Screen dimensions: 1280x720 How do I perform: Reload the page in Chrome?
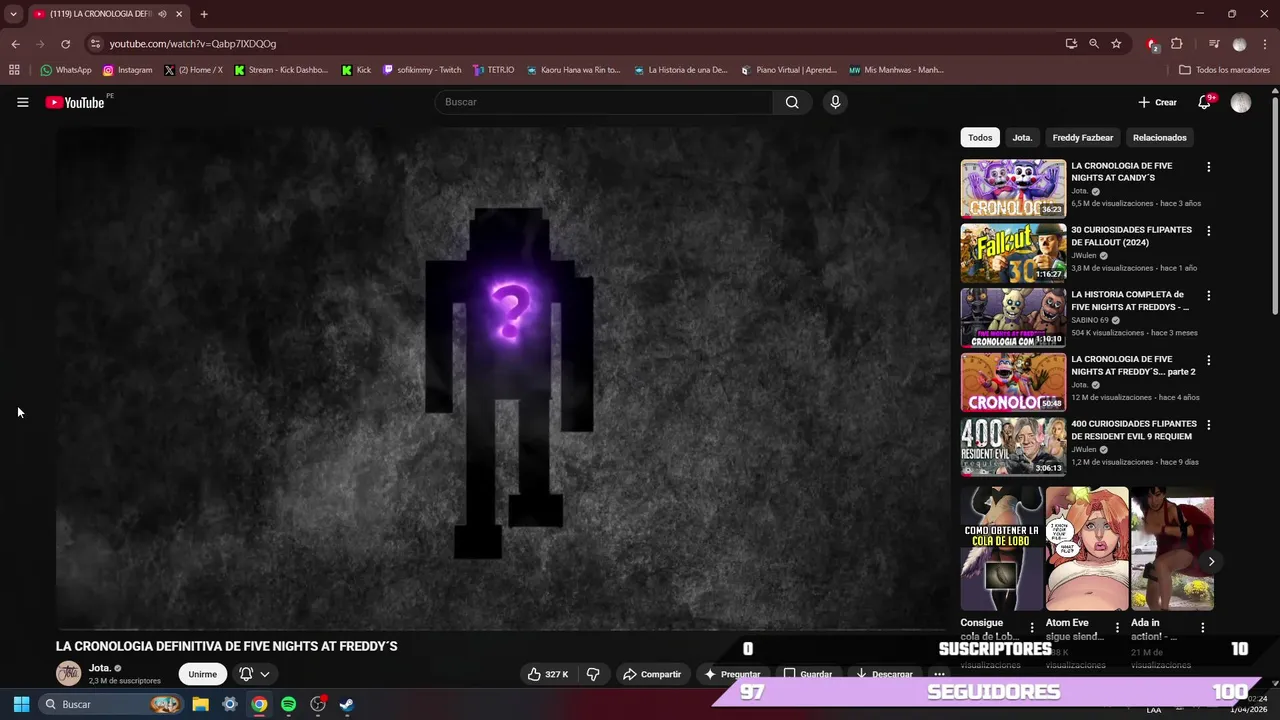65,44
